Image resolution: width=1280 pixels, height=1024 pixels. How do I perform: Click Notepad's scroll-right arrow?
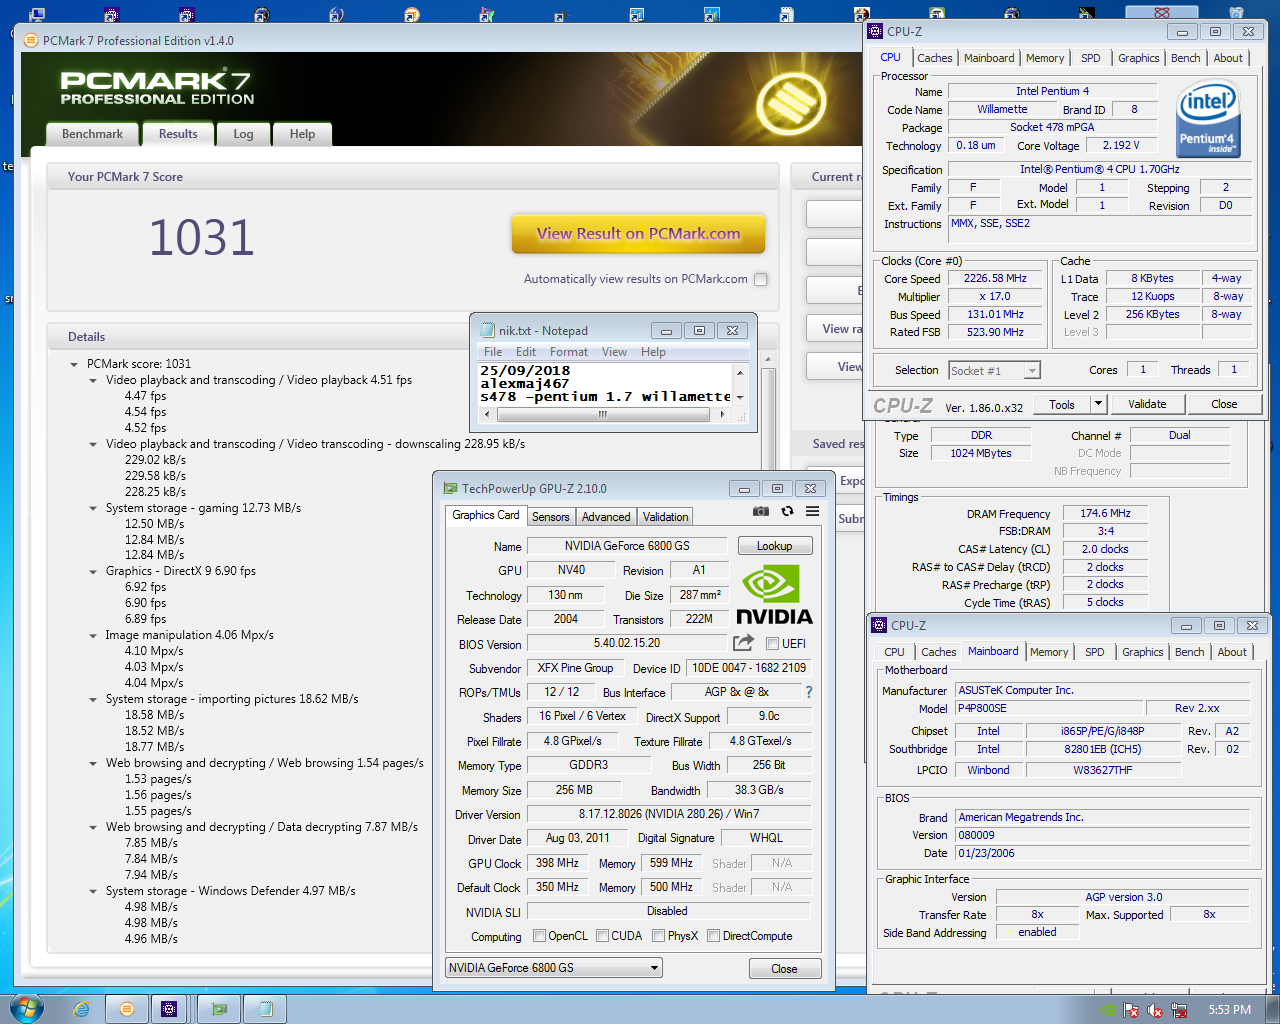tap(722, 414)
